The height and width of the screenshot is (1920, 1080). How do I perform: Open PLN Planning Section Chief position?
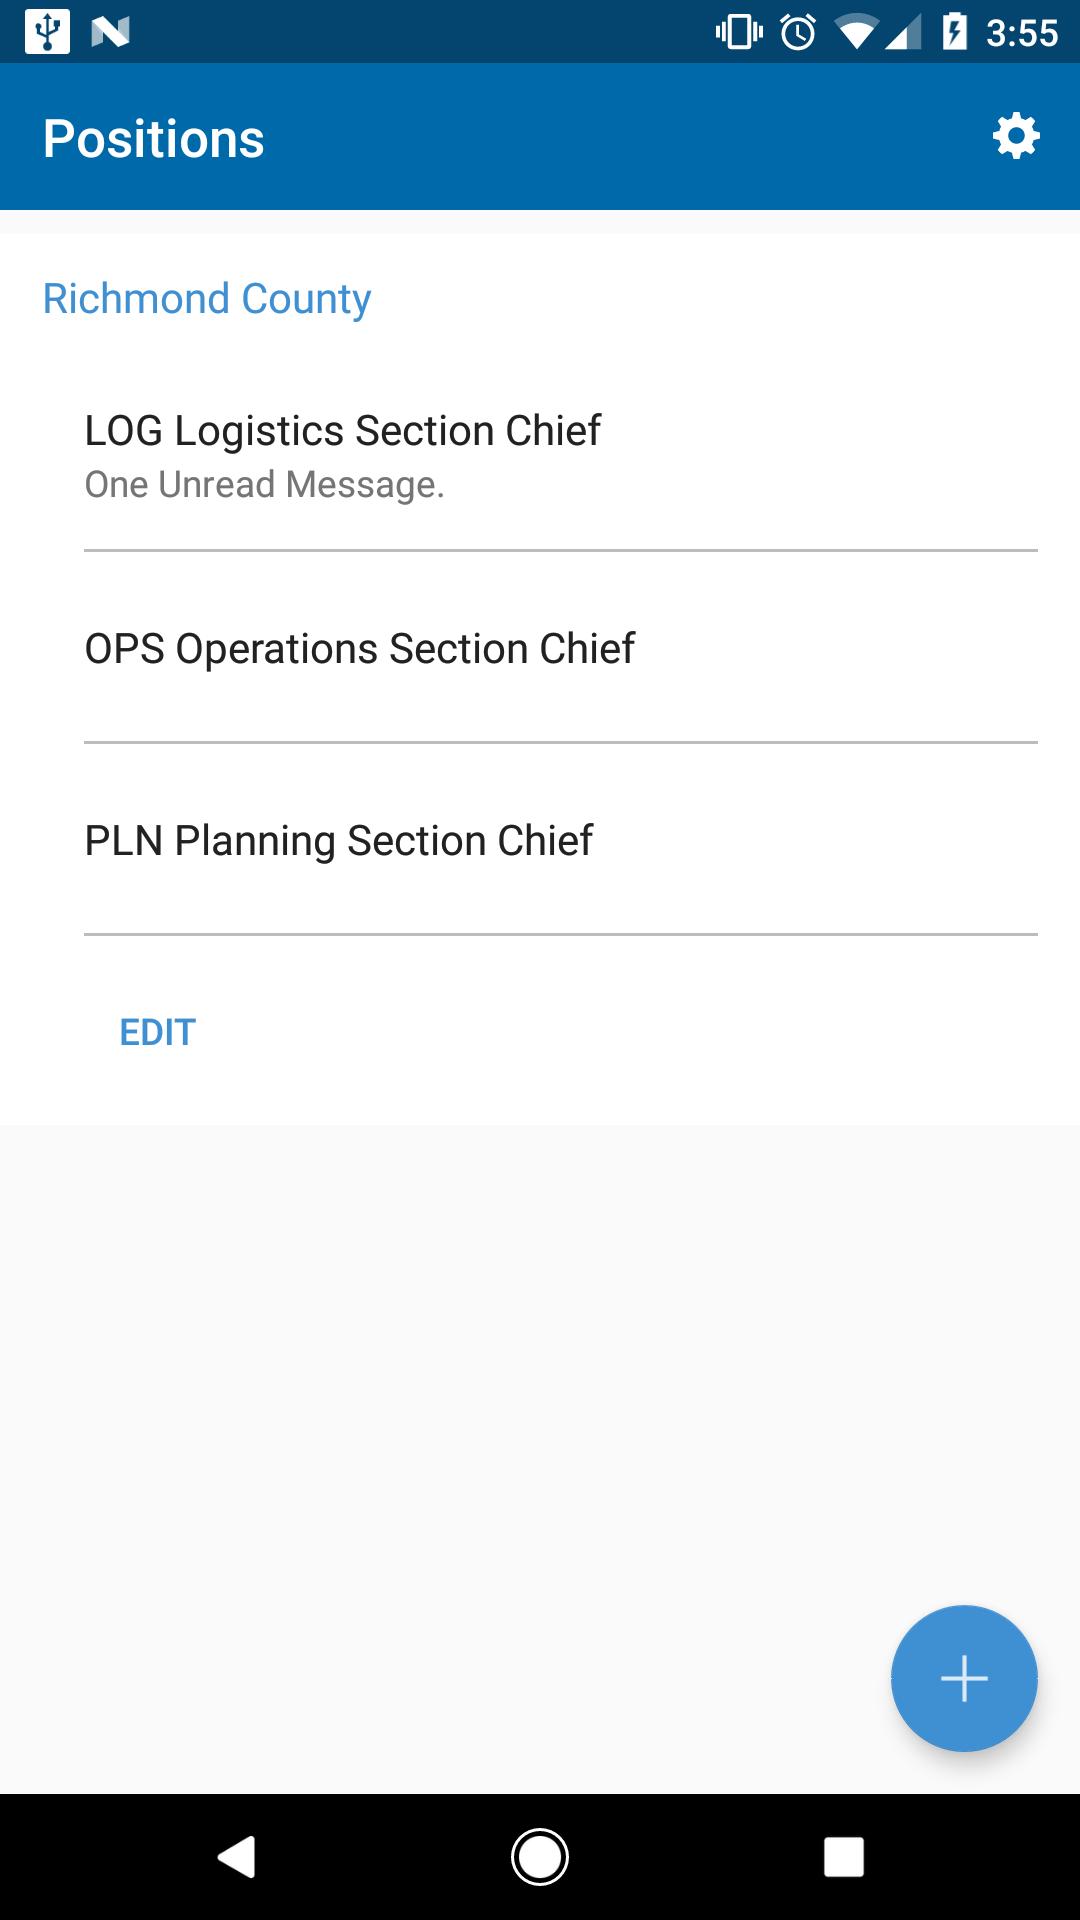[338, 841]
